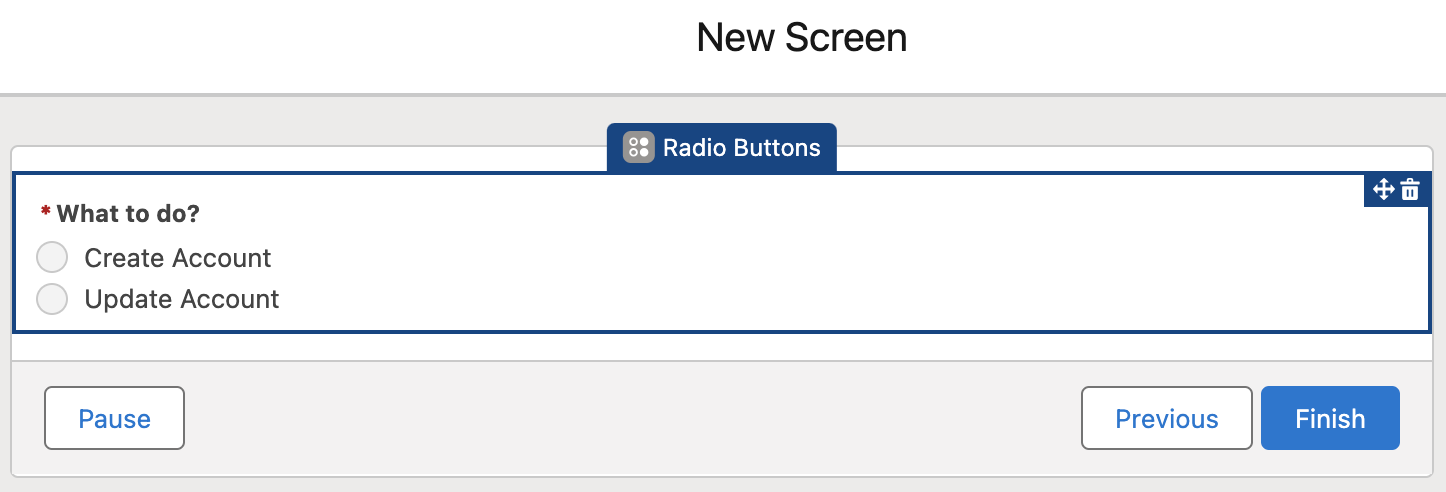
Task: Click the New Screen title text
Action: 801,38
